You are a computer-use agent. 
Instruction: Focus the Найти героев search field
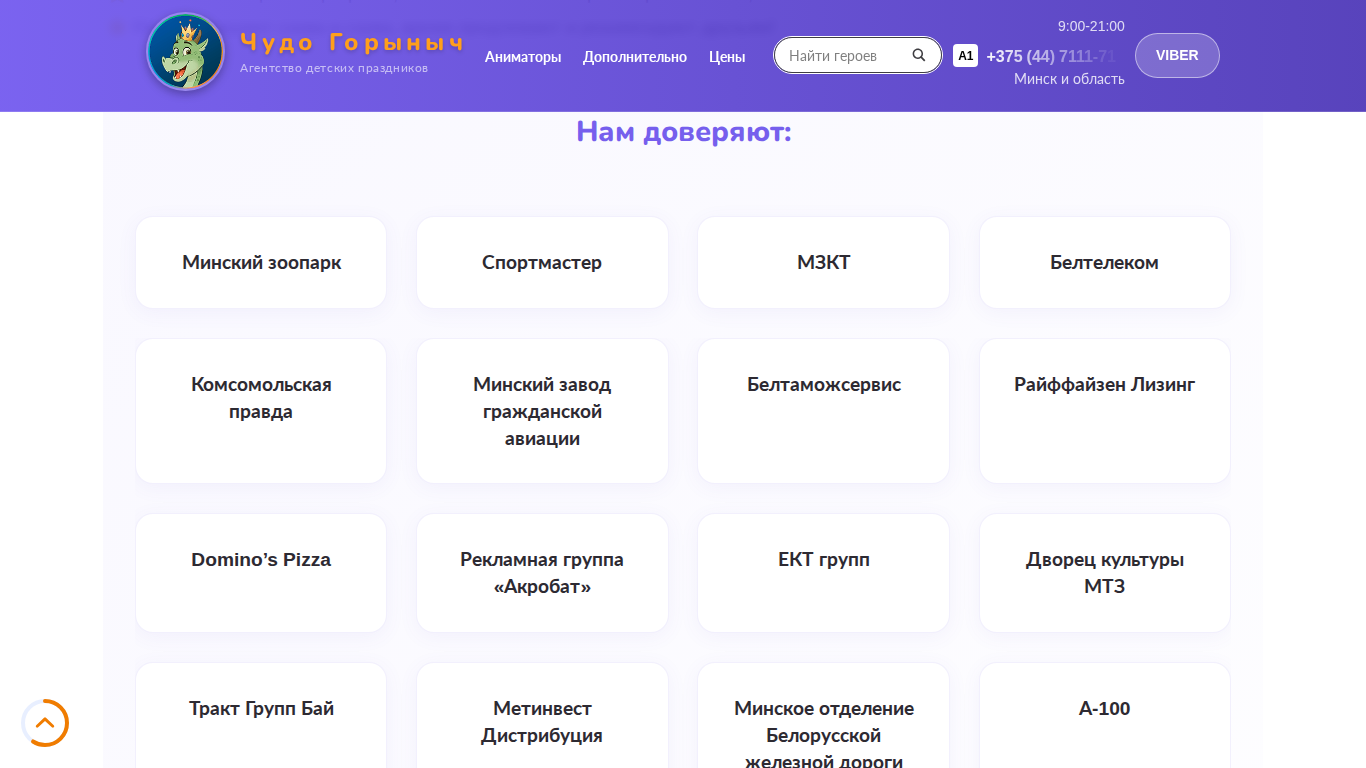coord(857,55)
